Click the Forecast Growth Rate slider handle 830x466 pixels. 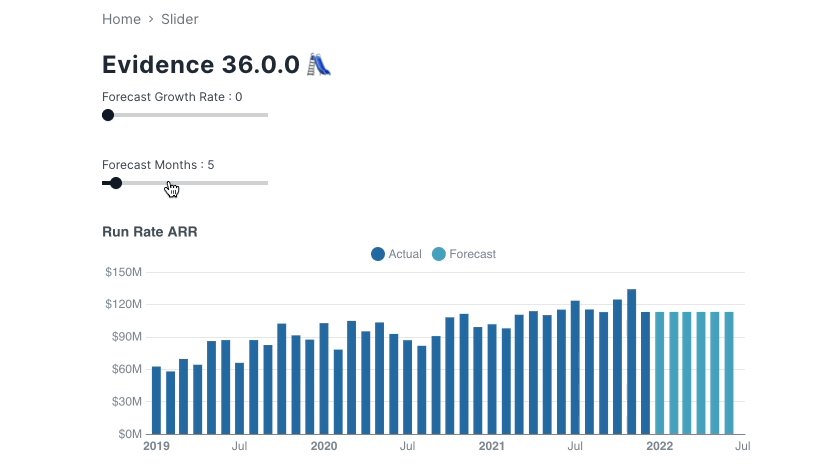pyautogui.click(x=108, y=115)
